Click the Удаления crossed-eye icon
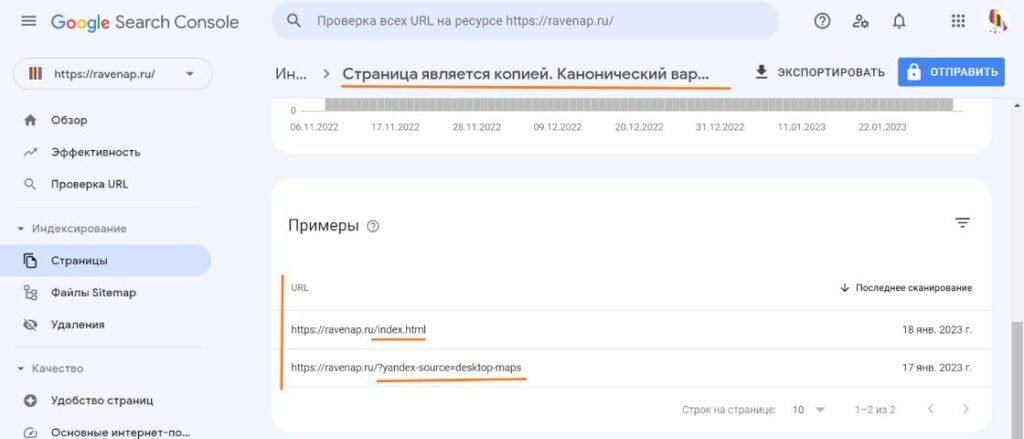 (x=30, y=325)
